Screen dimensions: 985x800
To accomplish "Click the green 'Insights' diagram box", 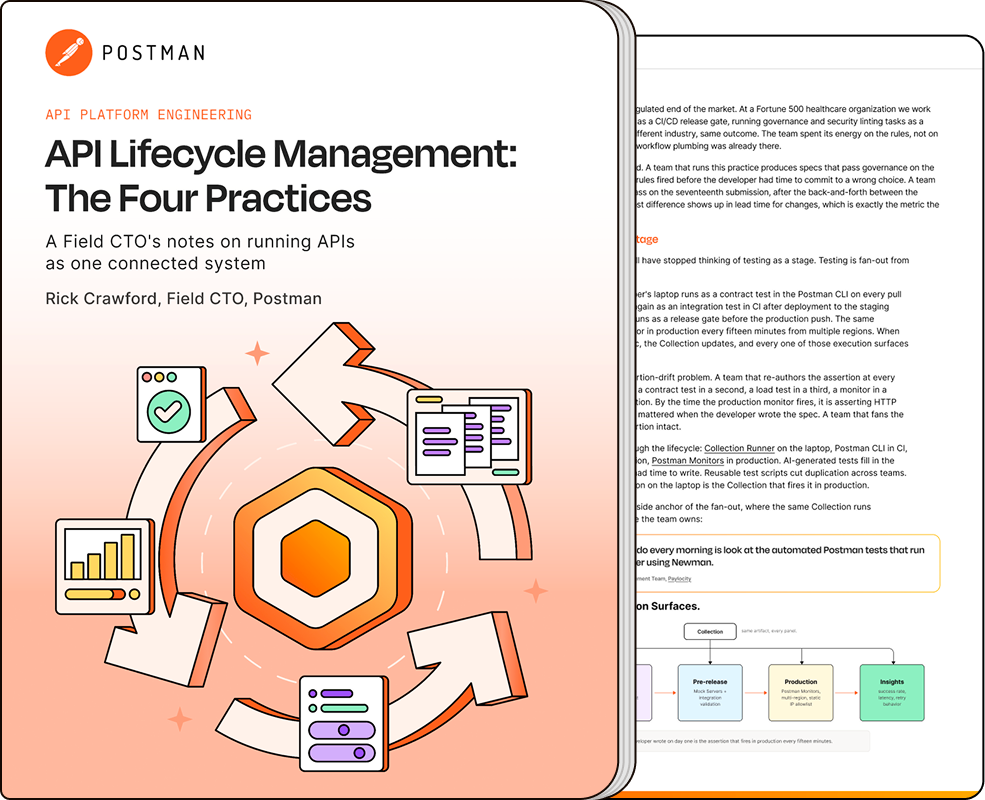I will pos(892,693).
